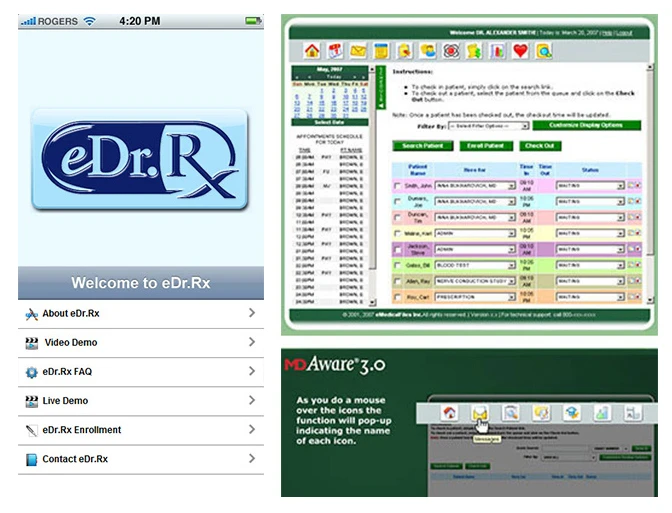
Task: Open About eDr.Rx menu item
Action: 141,314
